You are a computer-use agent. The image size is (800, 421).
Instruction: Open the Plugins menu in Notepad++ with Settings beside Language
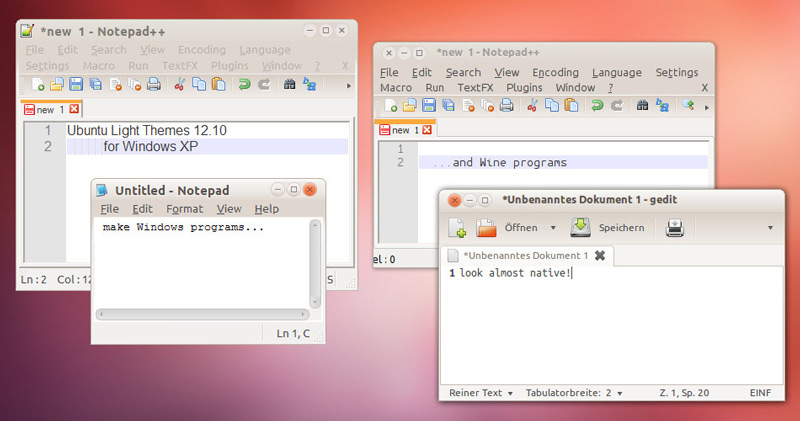tap(524, 88)
